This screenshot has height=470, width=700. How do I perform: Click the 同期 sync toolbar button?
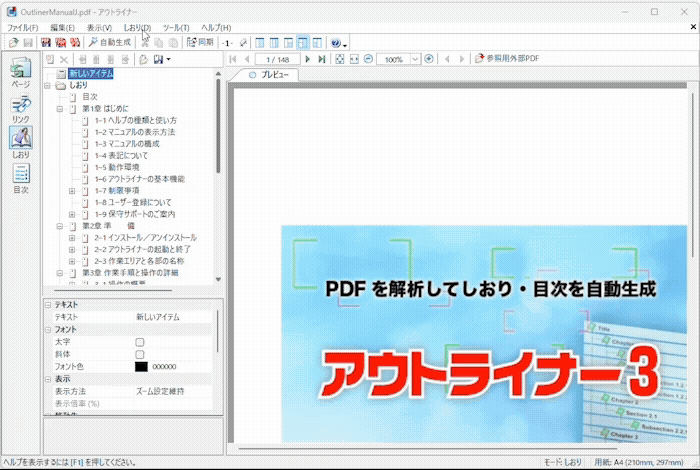(199, 43)
